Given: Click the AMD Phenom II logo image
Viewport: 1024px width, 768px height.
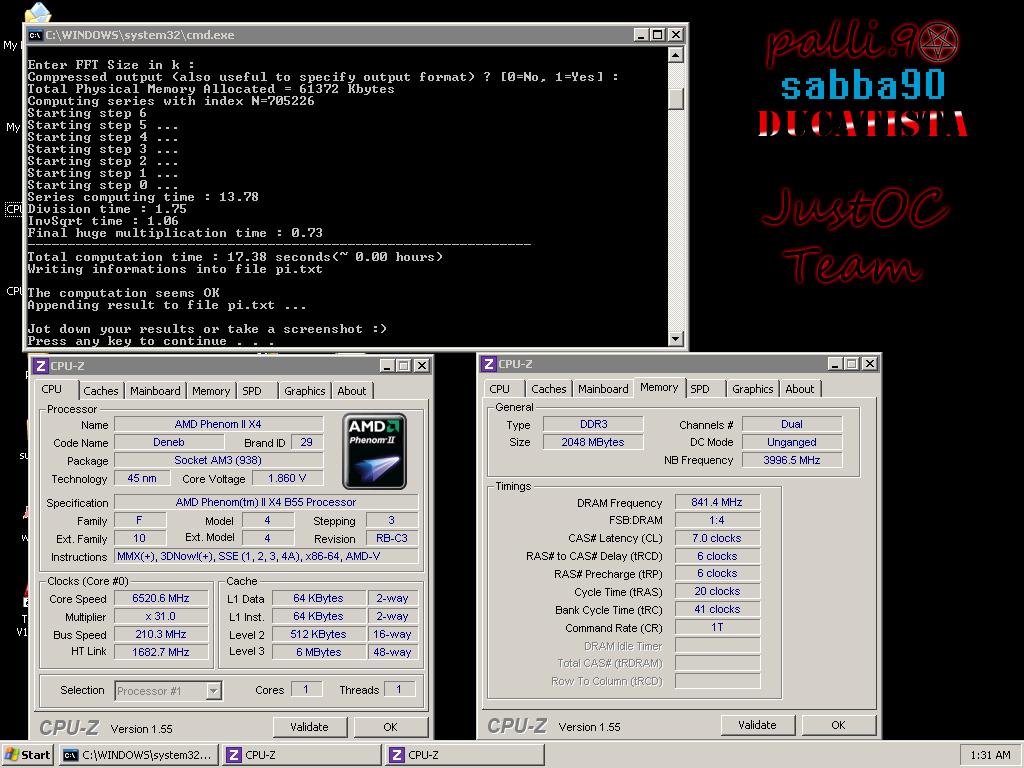Looking at the screenshot, I should click(x=374, y=451).
